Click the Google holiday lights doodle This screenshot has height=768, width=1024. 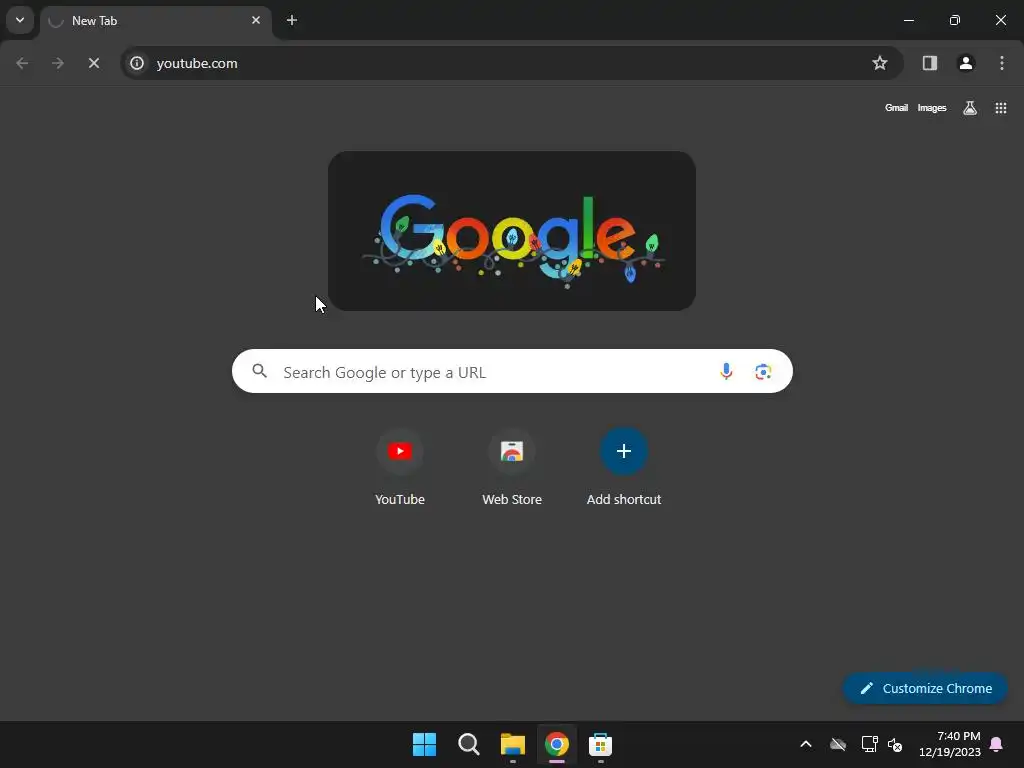point(512,231)
